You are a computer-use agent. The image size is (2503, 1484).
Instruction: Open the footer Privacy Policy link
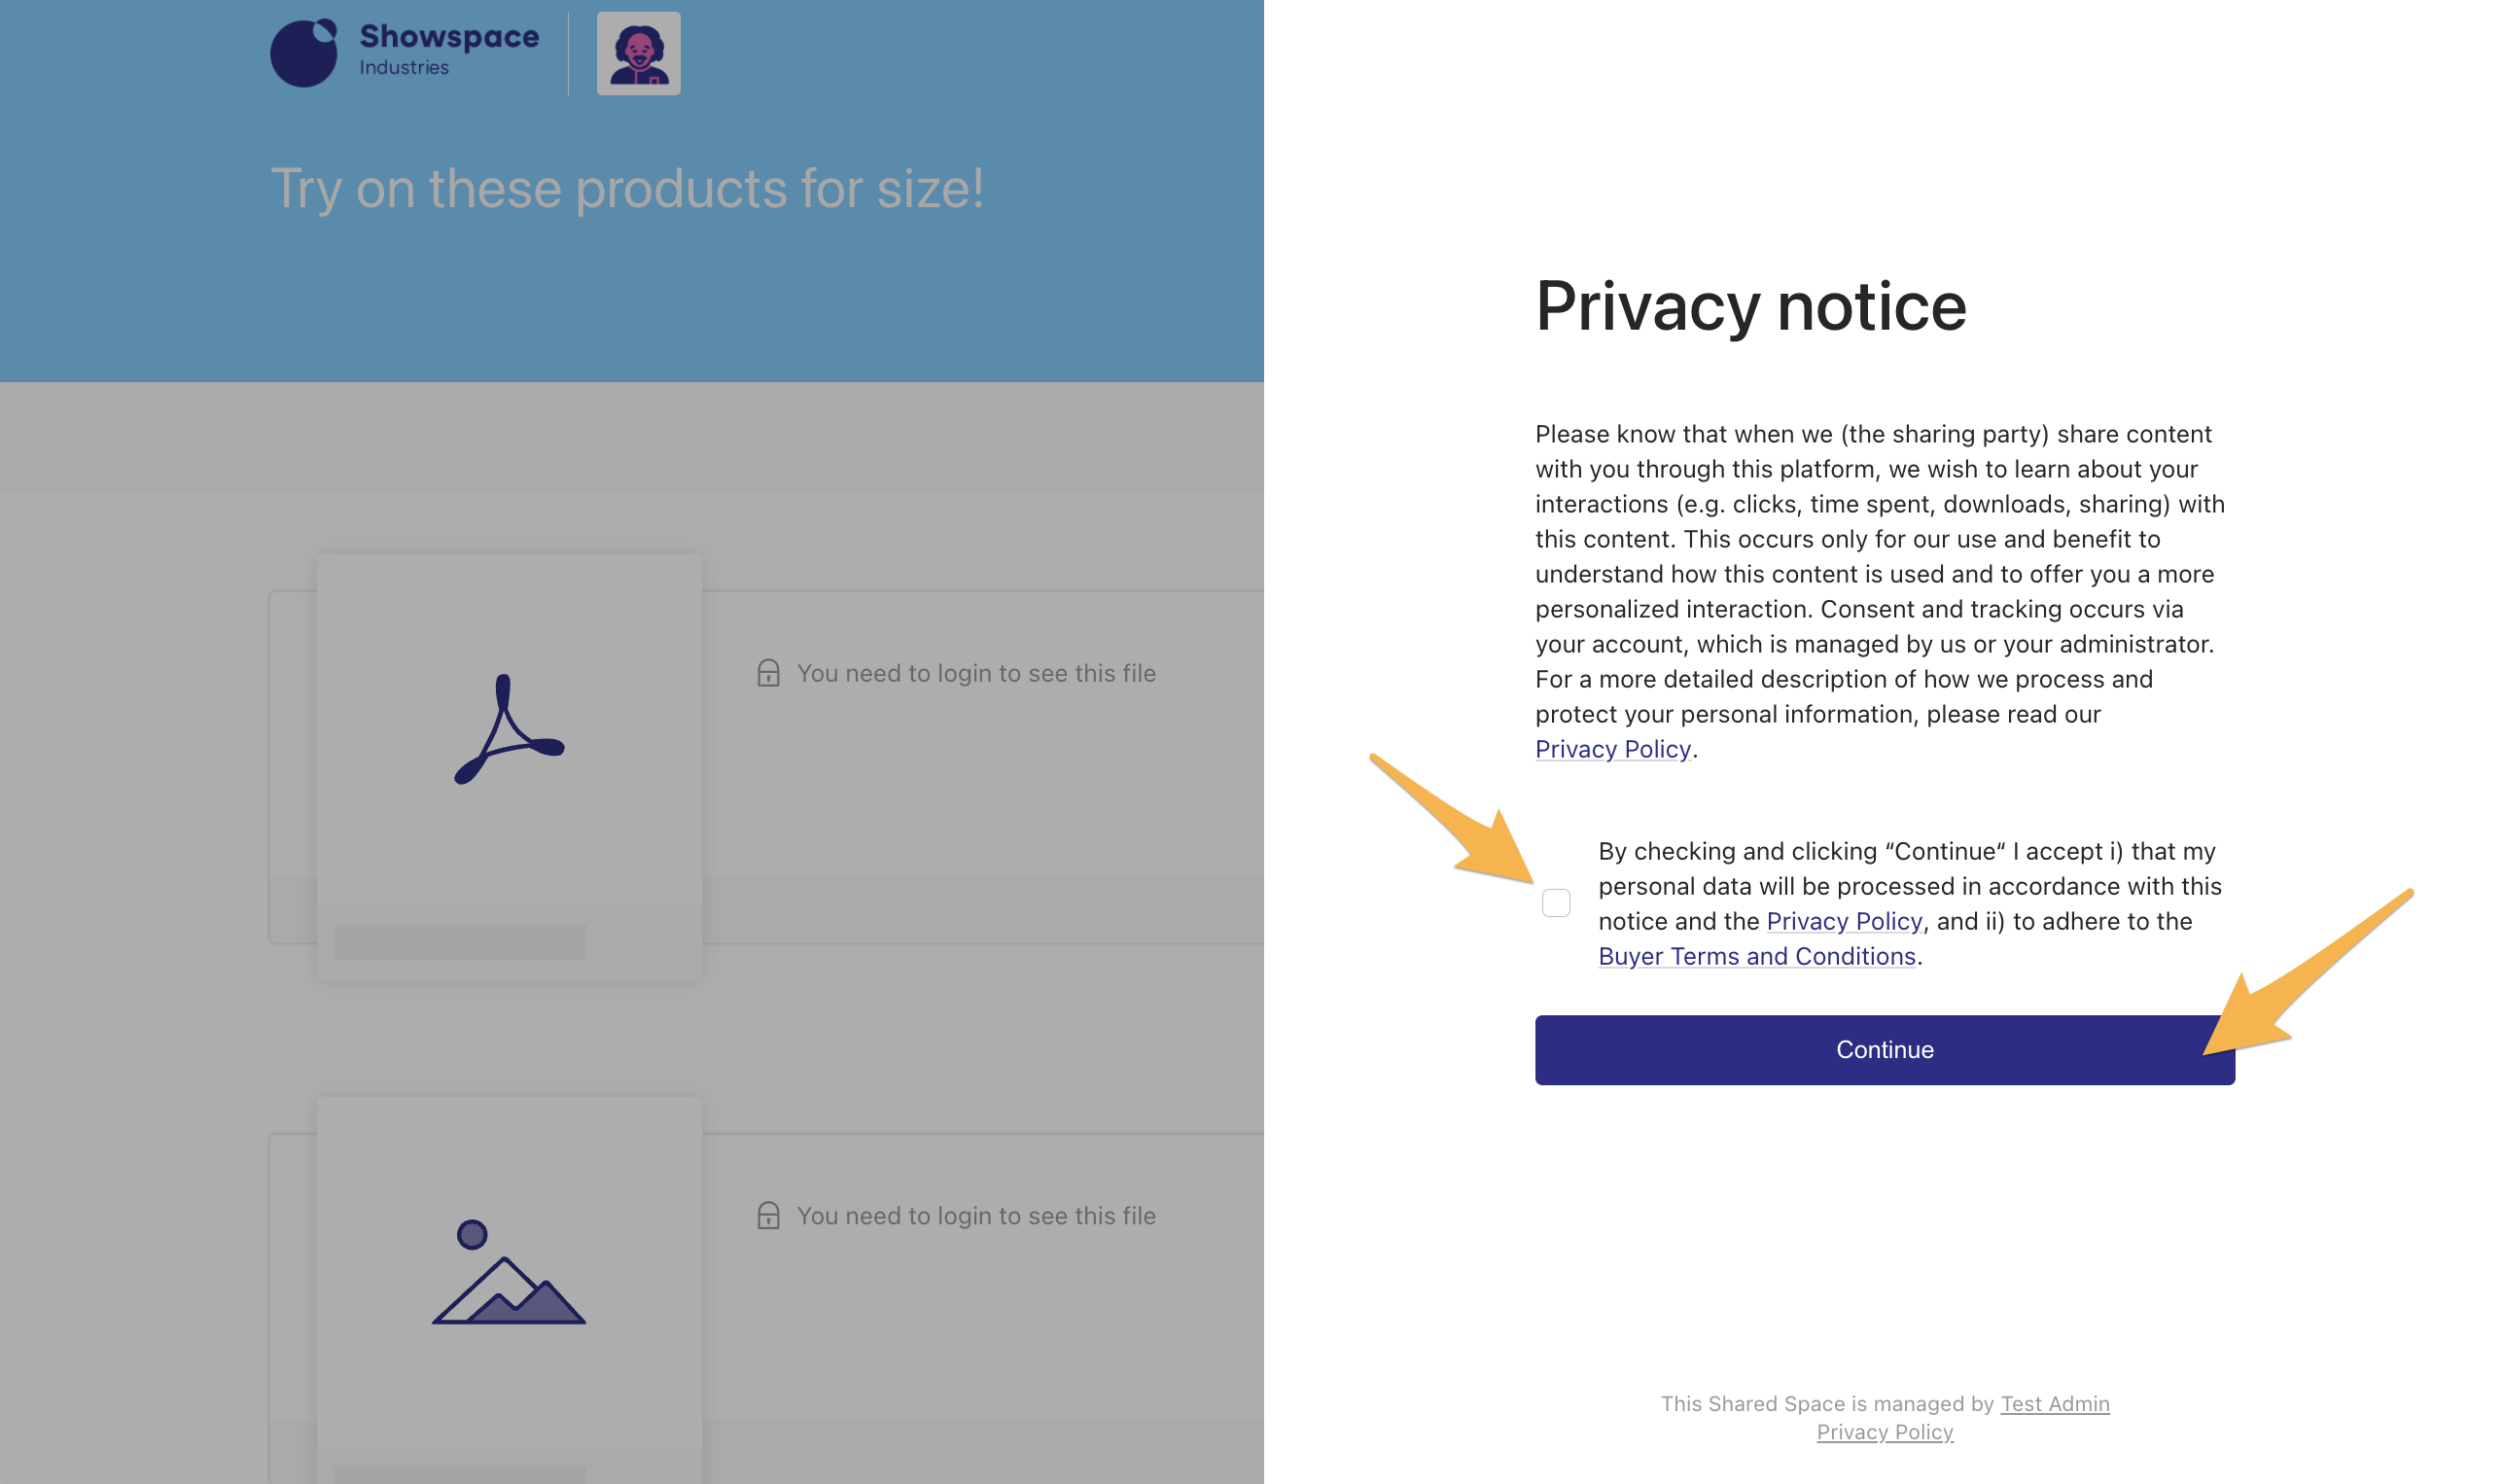[x=1884, y=1432]
